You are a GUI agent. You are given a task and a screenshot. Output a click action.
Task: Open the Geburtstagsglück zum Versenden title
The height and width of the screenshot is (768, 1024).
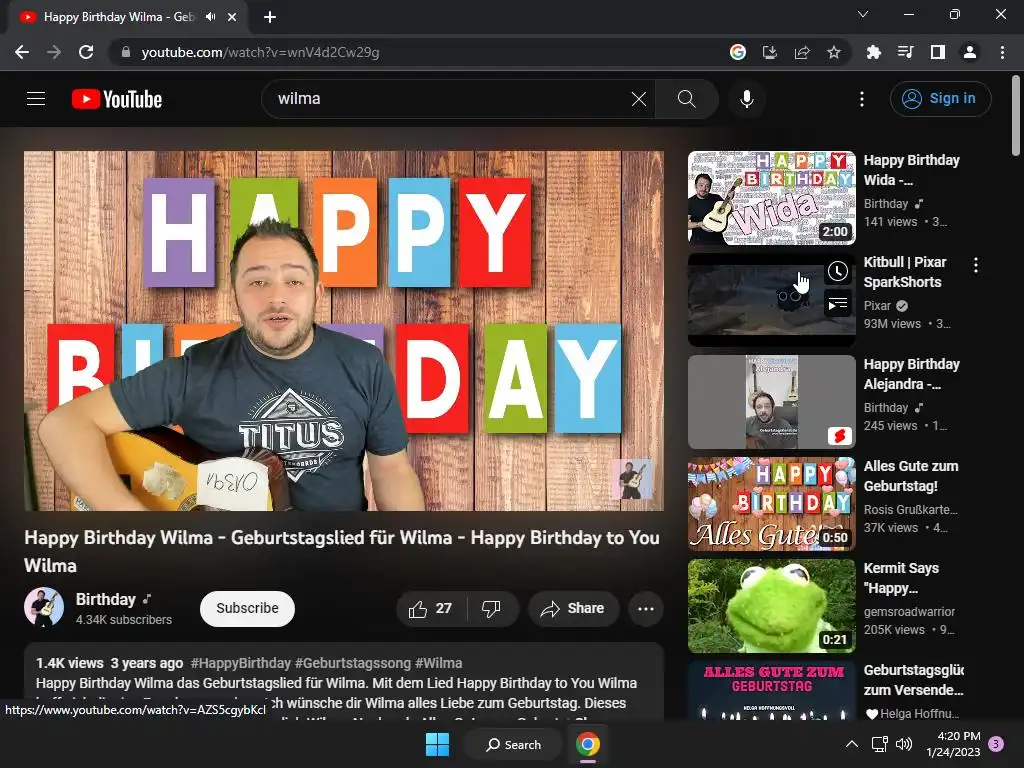point(914,680)
